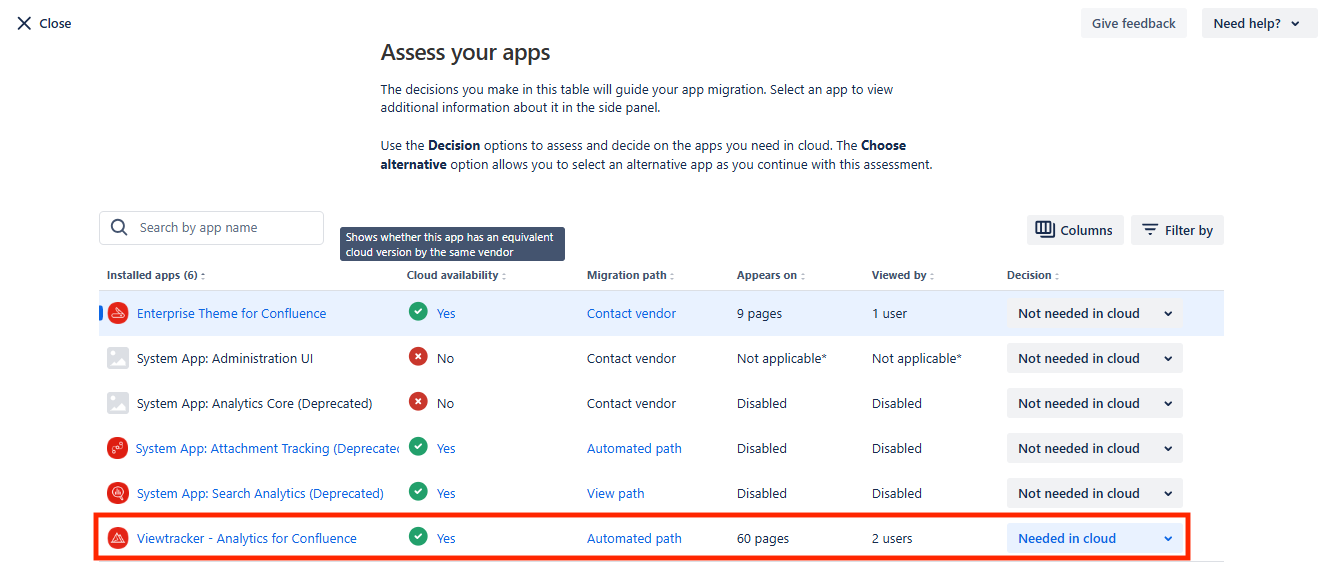Open the Contact vendor link for Enterprise Theme
The height and width of the screenshot is (583, 1328).
tap(631, 312)
